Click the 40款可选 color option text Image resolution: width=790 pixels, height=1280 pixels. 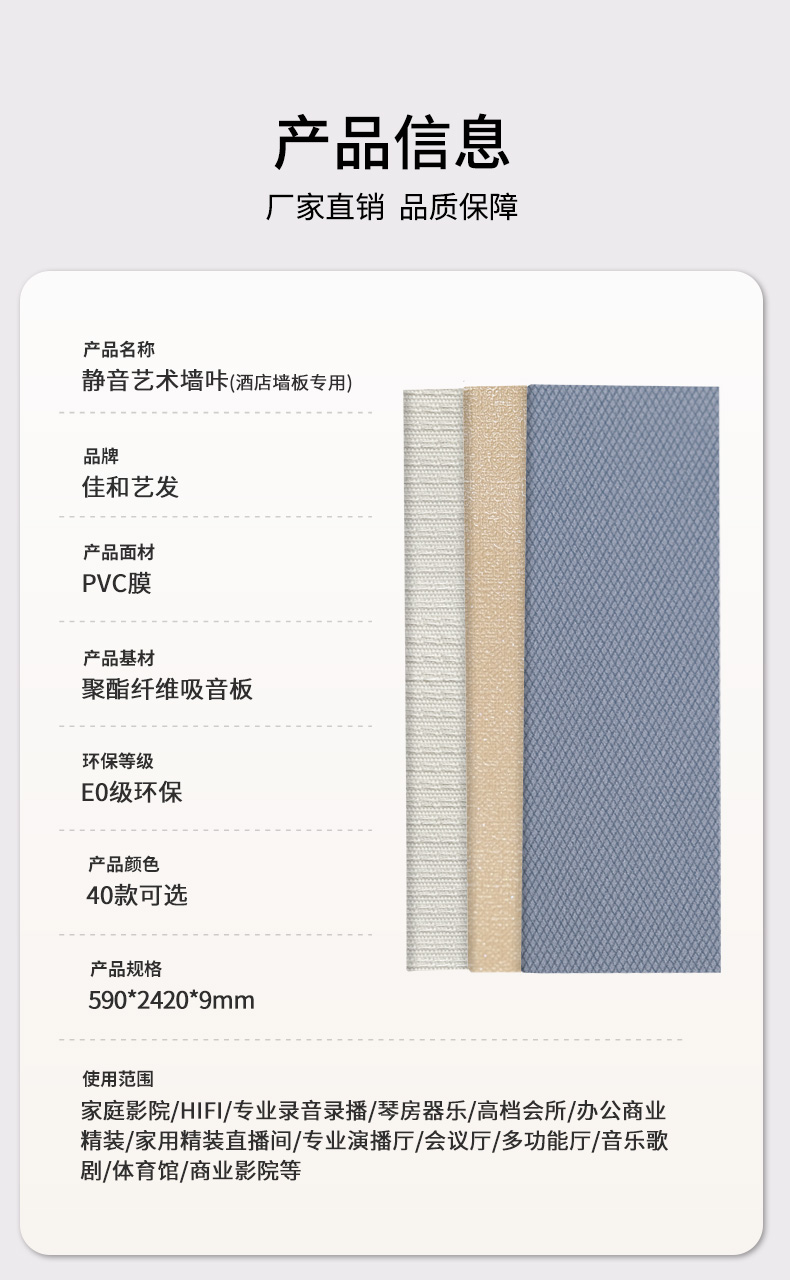click(137, 895)
